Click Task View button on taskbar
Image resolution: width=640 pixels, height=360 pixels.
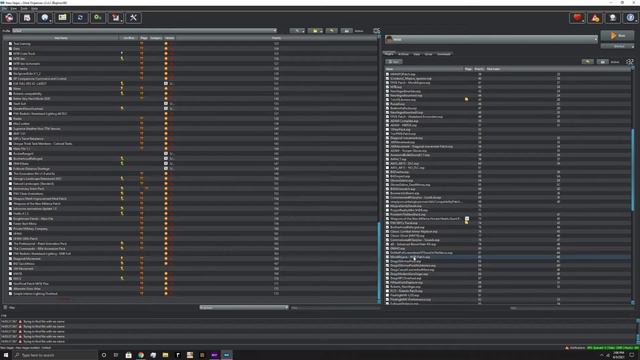click(x=116, y=355)
